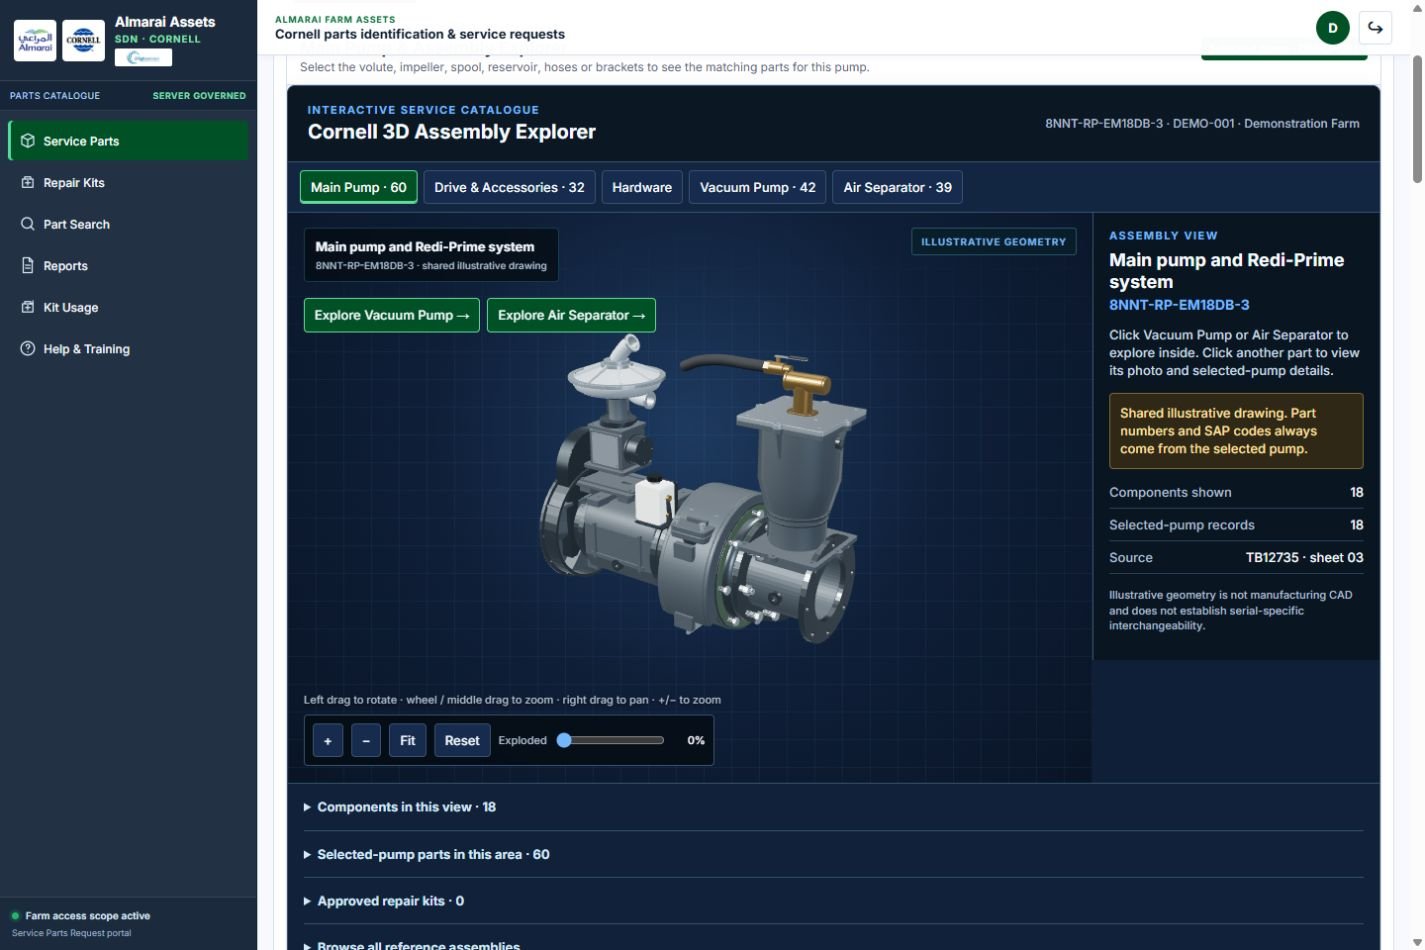
Task: Open Reports page
Action: 128,266
